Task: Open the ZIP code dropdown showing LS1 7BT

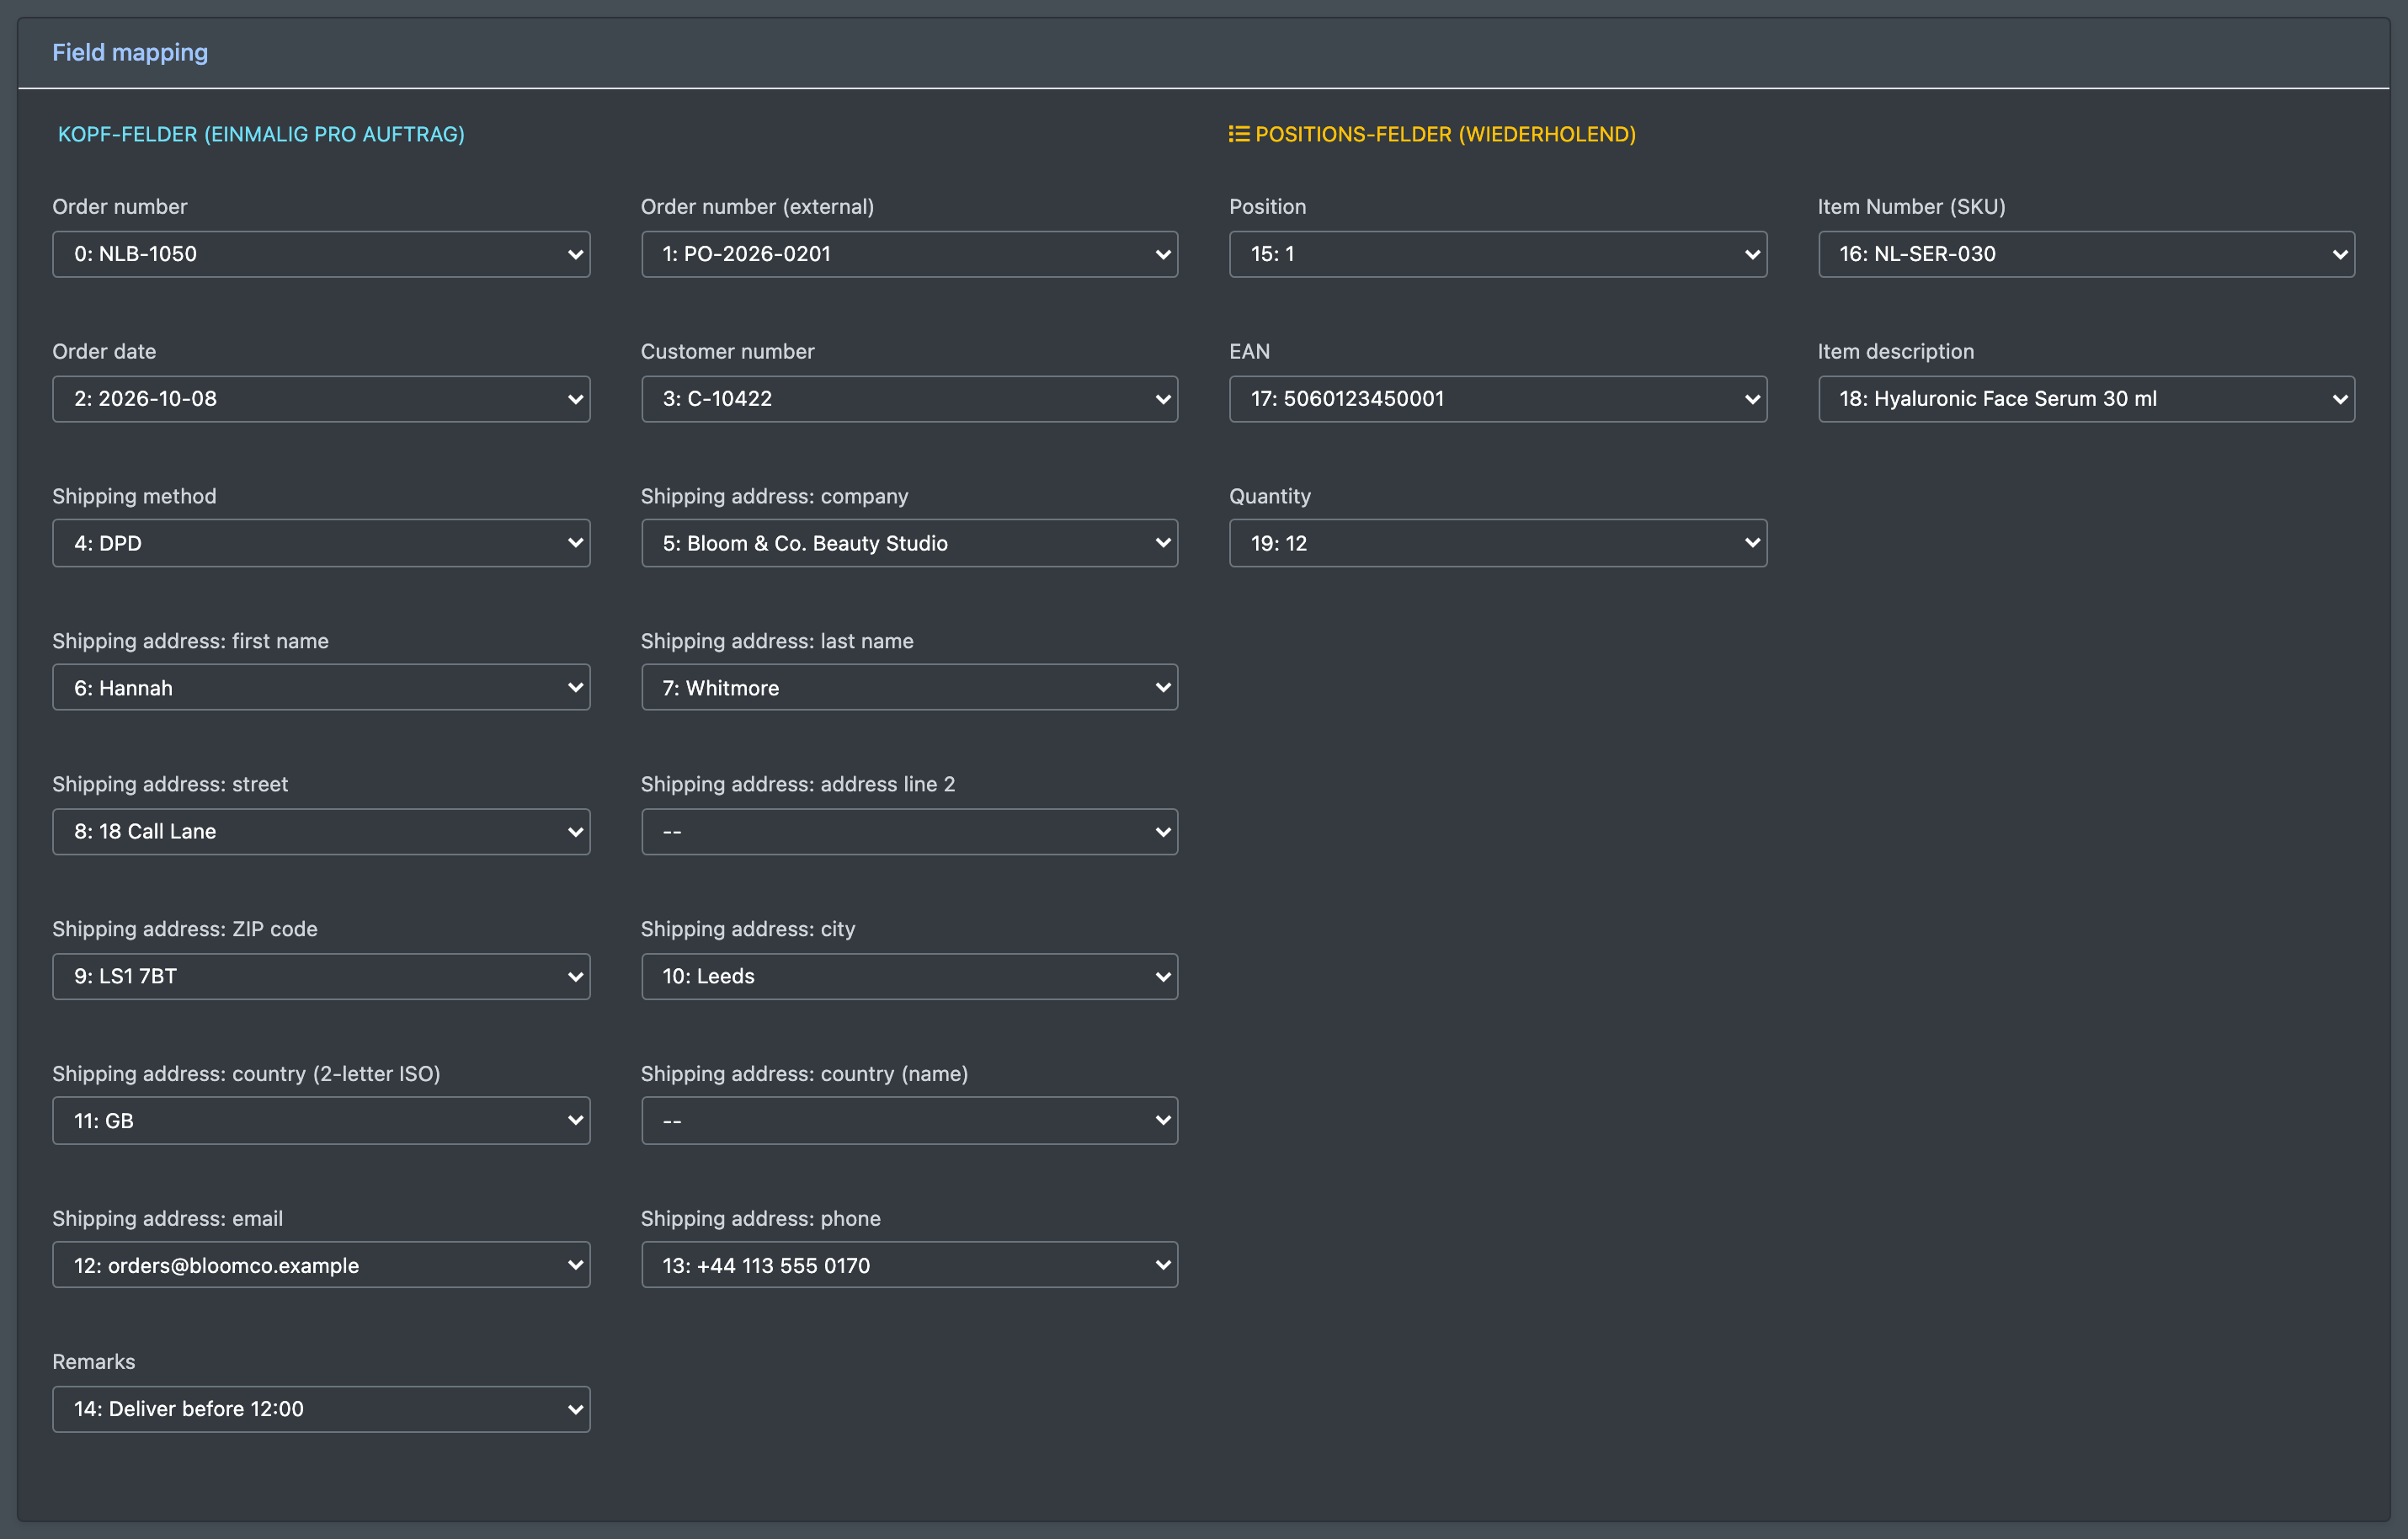Action: (x=321, y=976)
